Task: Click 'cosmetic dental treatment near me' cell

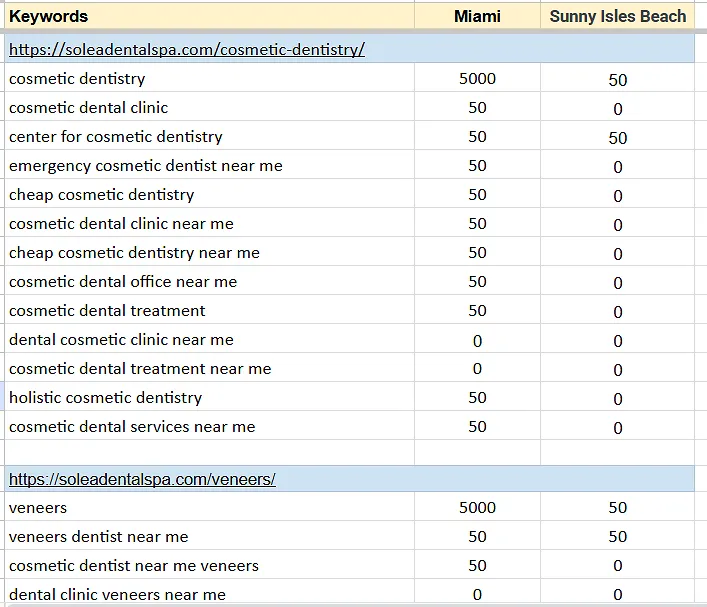Action: click(209, 368)
